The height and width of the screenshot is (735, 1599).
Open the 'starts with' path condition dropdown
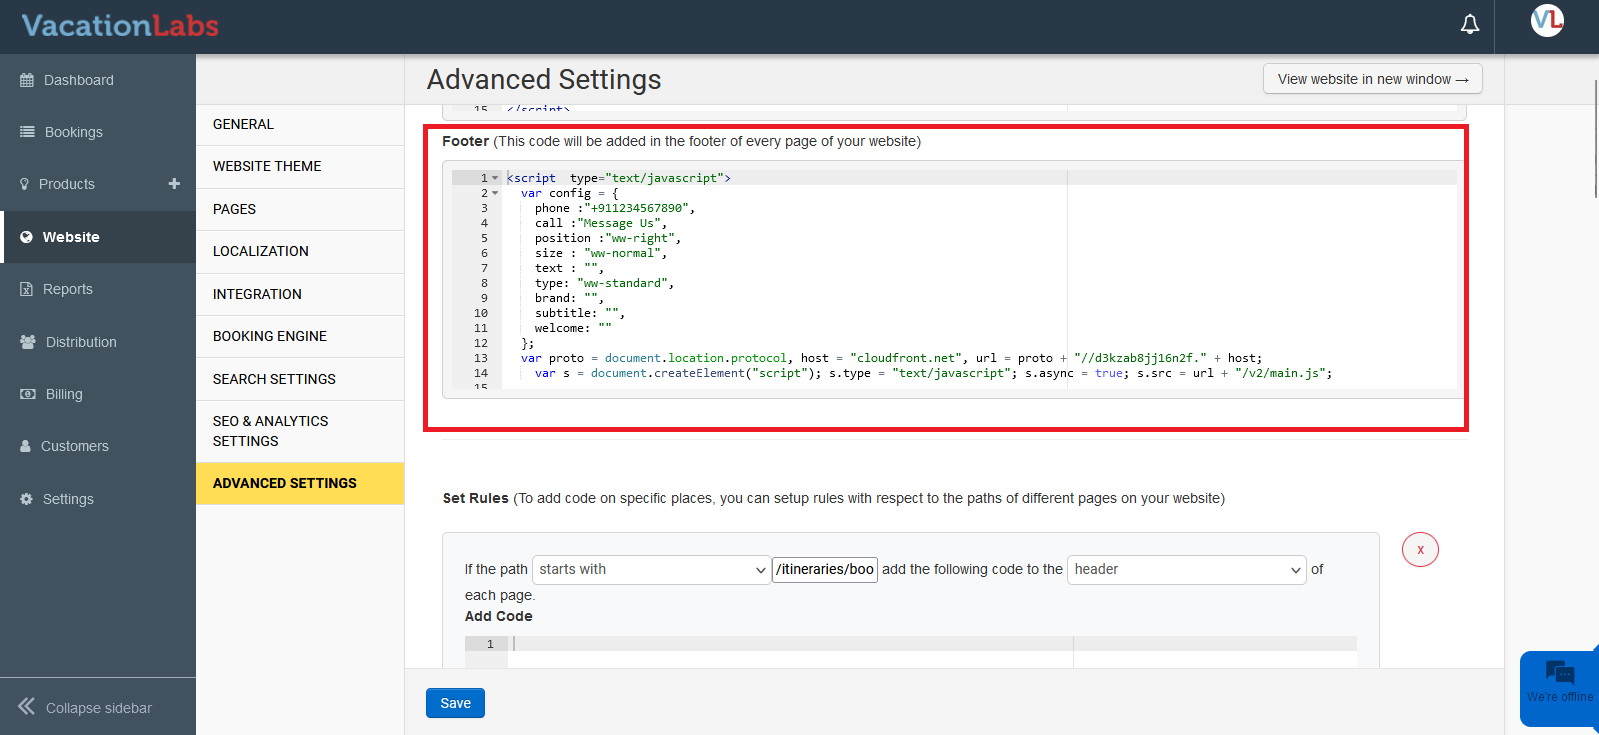click(x=651, y=570)
